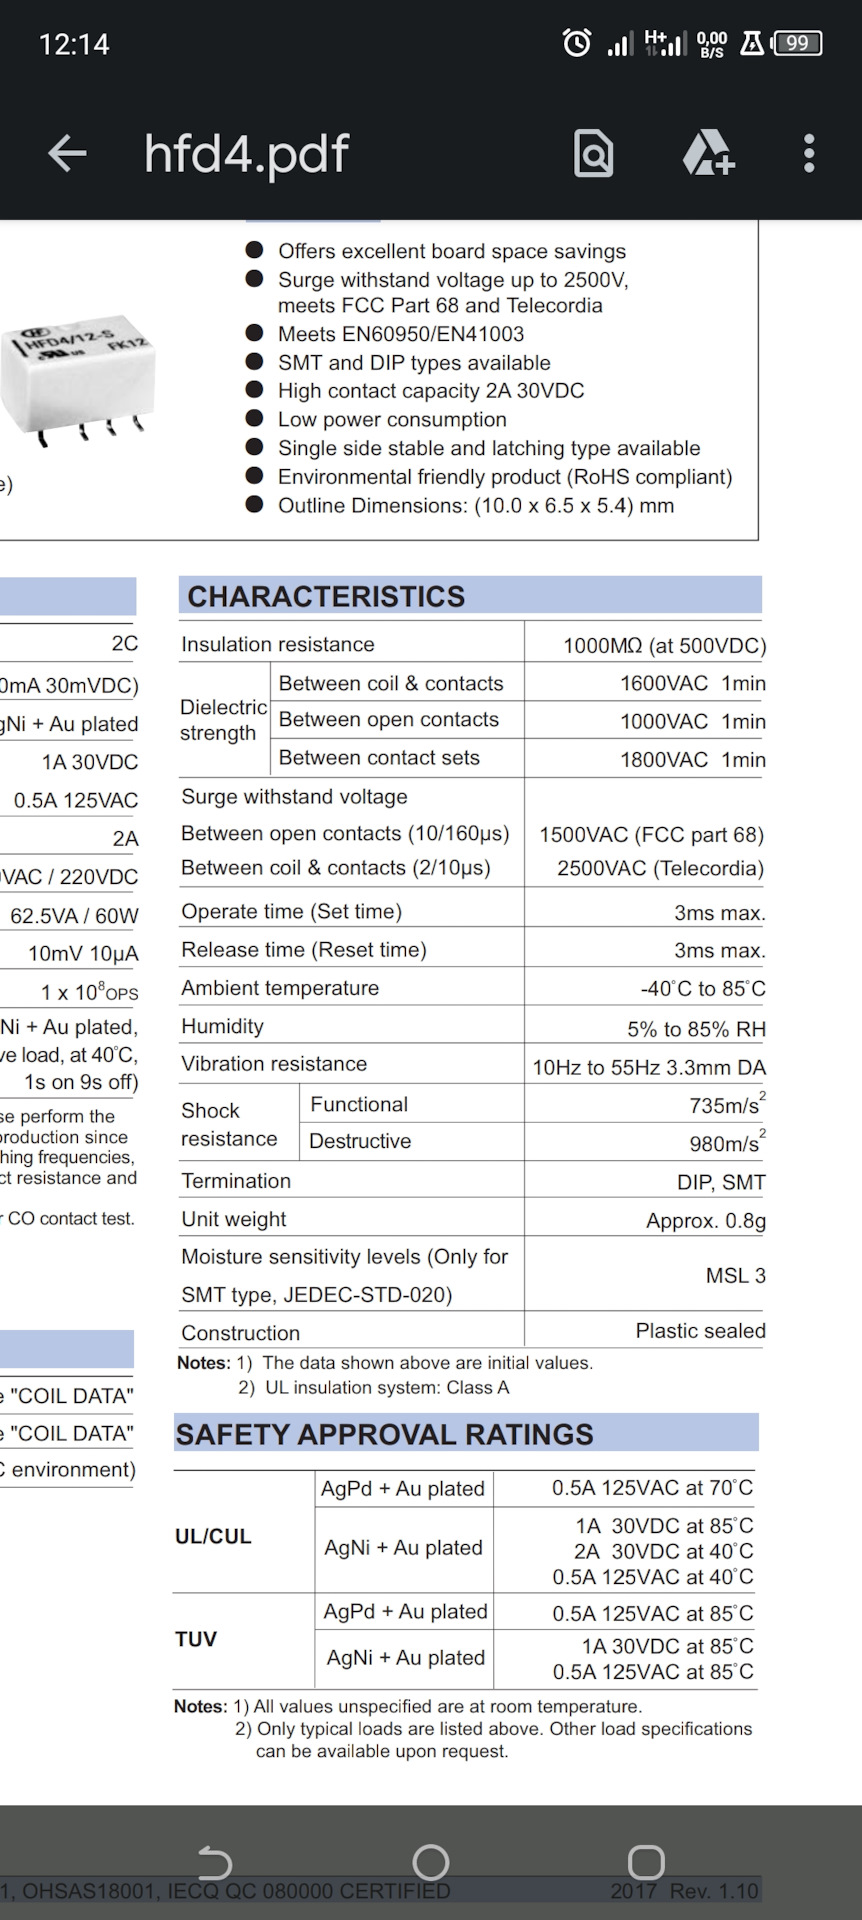Tap the back arrow in header
This screenshot has height=1920, width=862.
(68, 154)
